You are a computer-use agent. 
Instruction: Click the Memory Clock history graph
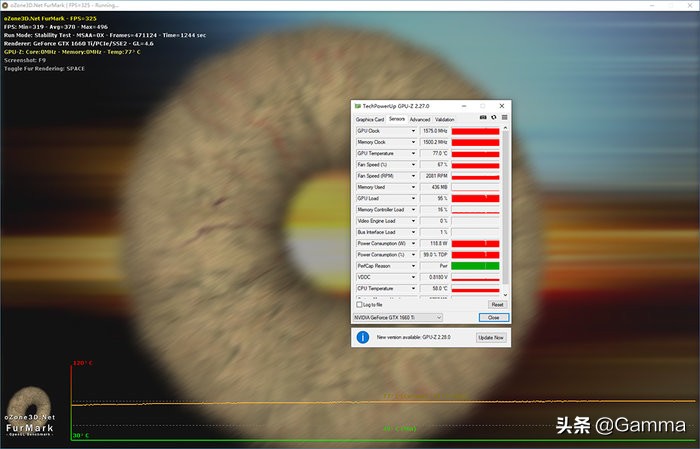tap(475, 142)
